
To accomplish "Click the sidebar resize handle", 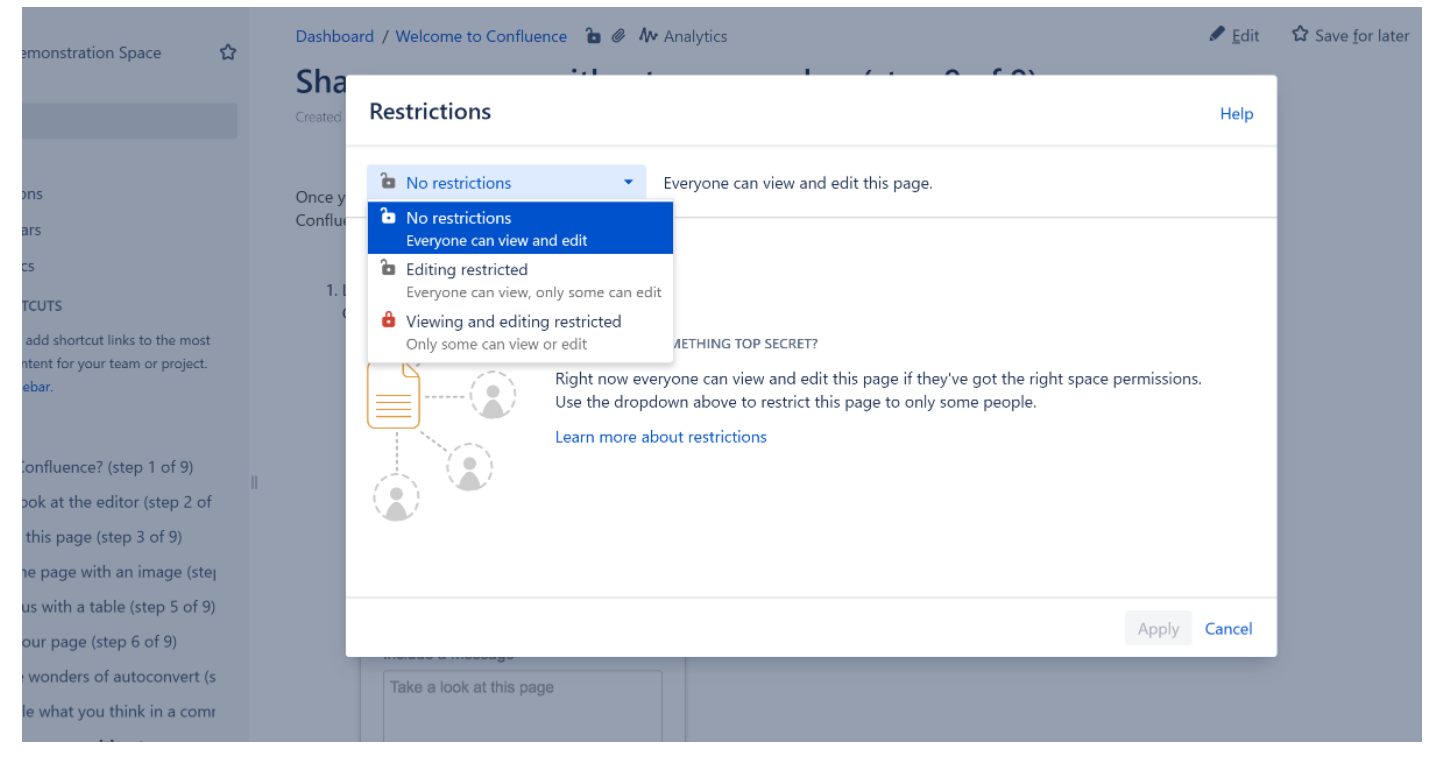I will [x=254, y=483].
